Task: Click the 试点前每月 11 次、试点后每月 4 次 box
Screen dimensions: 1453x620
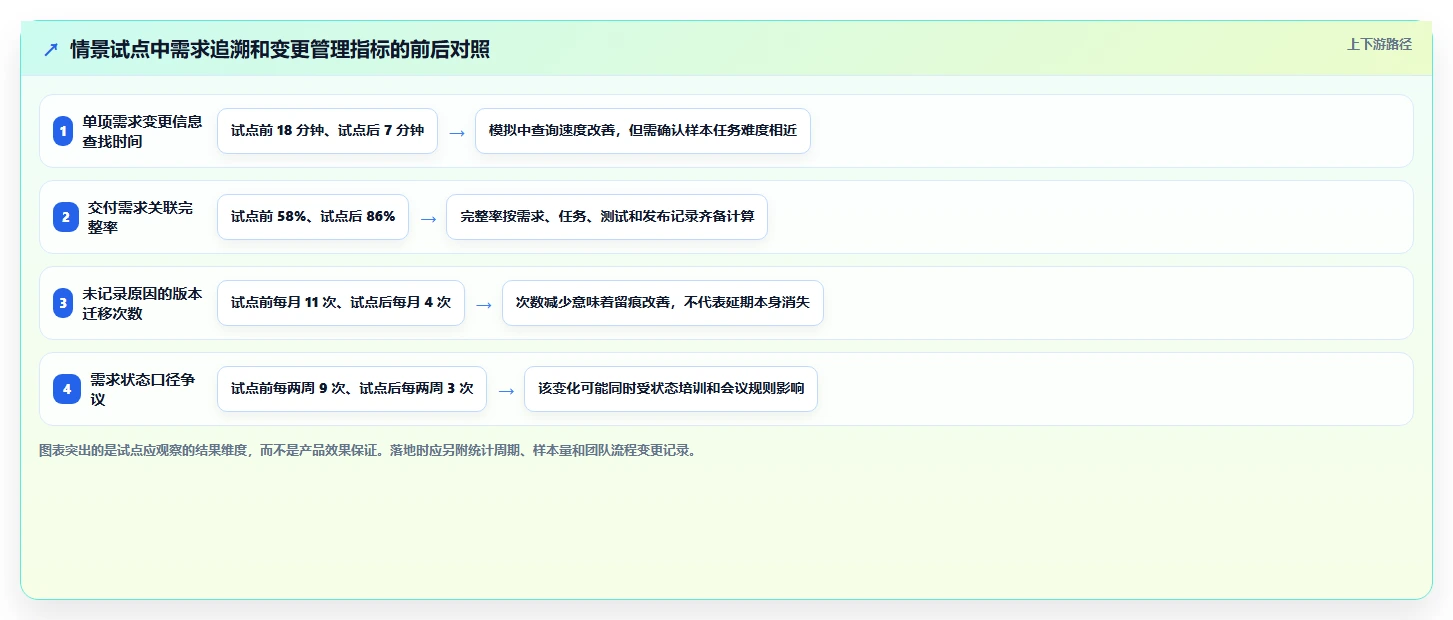Action: point(341,303)
